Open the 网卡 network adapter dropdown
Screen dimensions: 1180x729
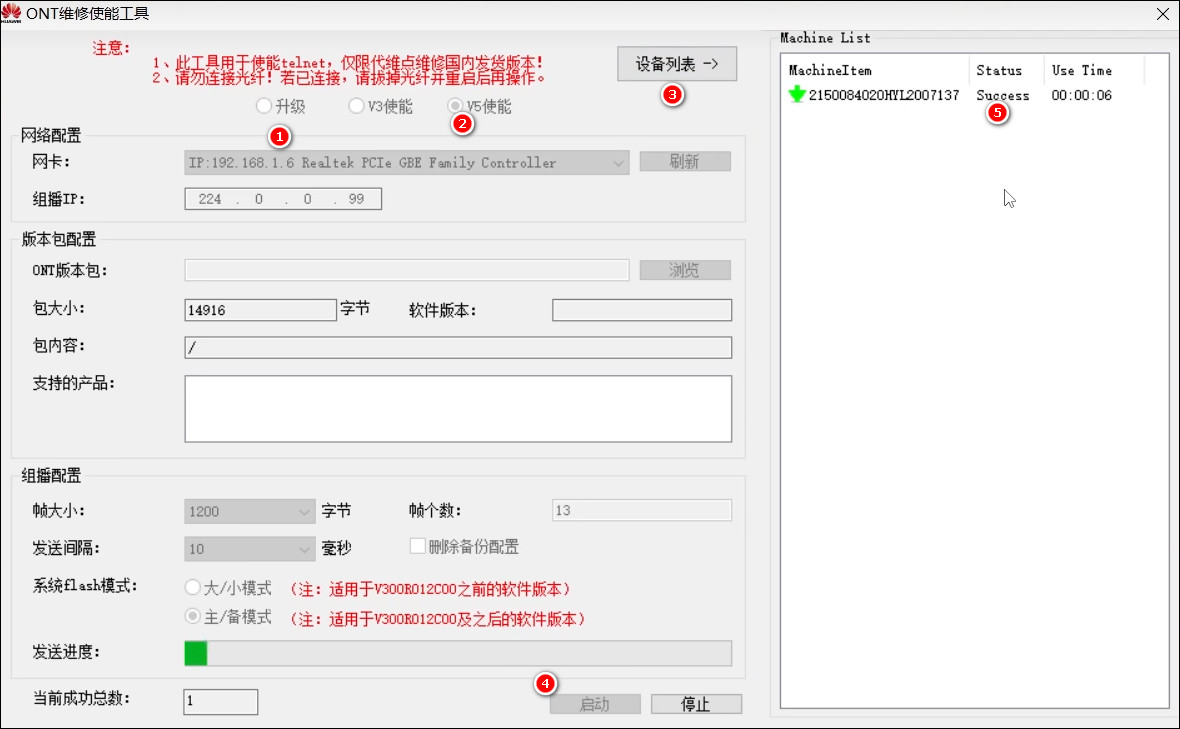tap(406, 163)
